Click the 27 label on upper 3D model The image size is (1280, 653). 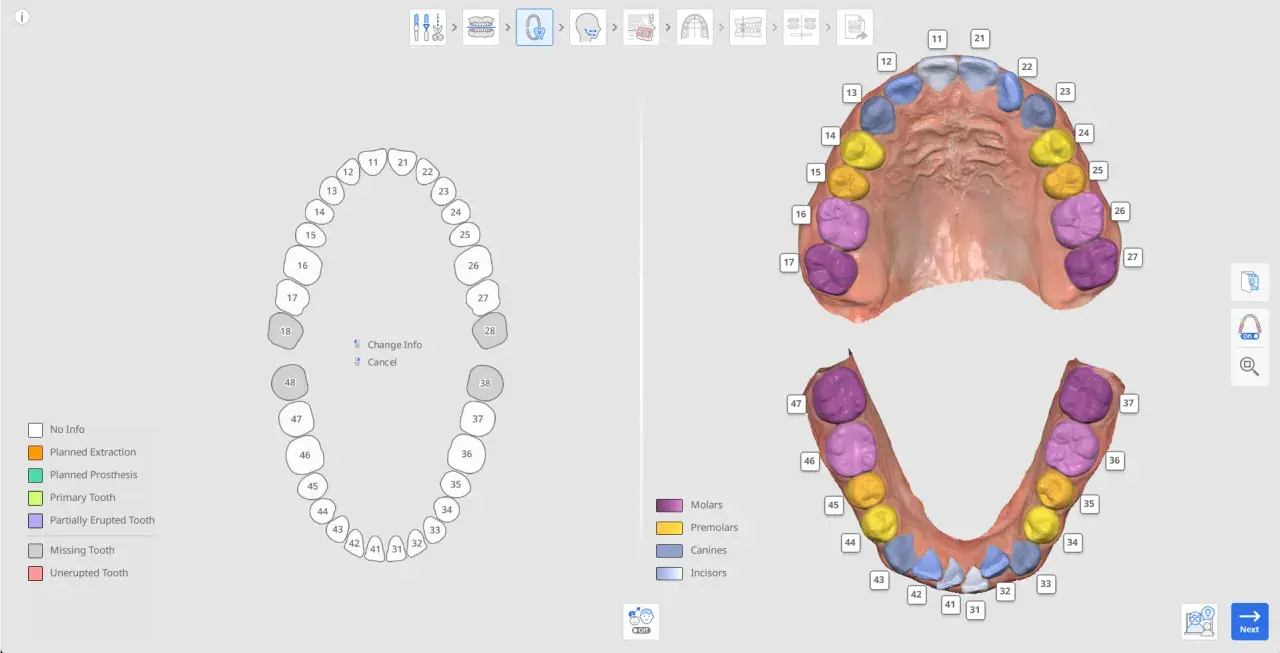coord(1132,257)
